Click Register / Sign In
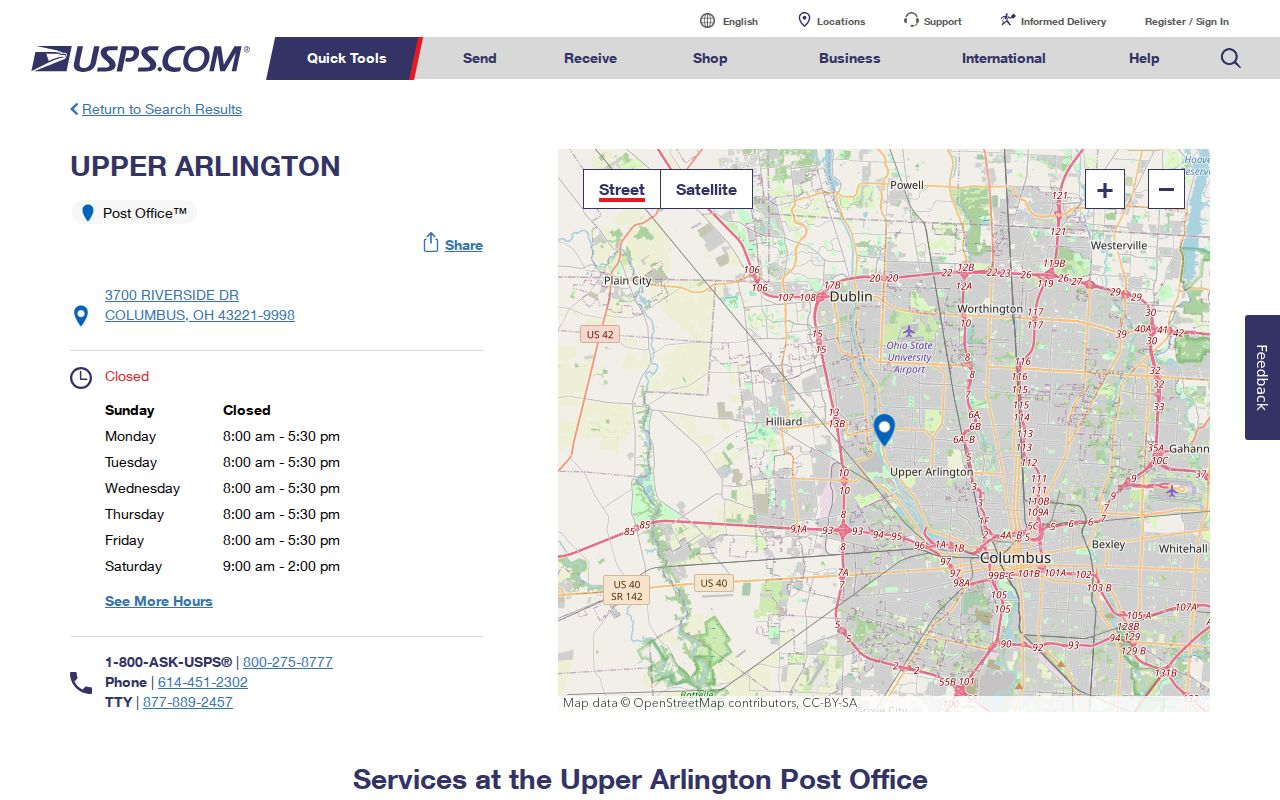This screenshot has height=800, width=1280. pos(1187,21)
